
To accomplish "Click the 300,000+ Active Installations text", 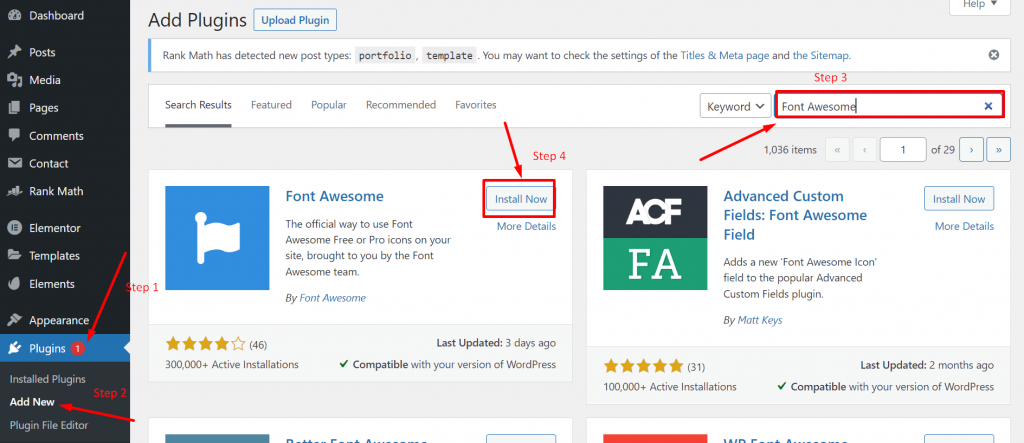I will 232,365.
